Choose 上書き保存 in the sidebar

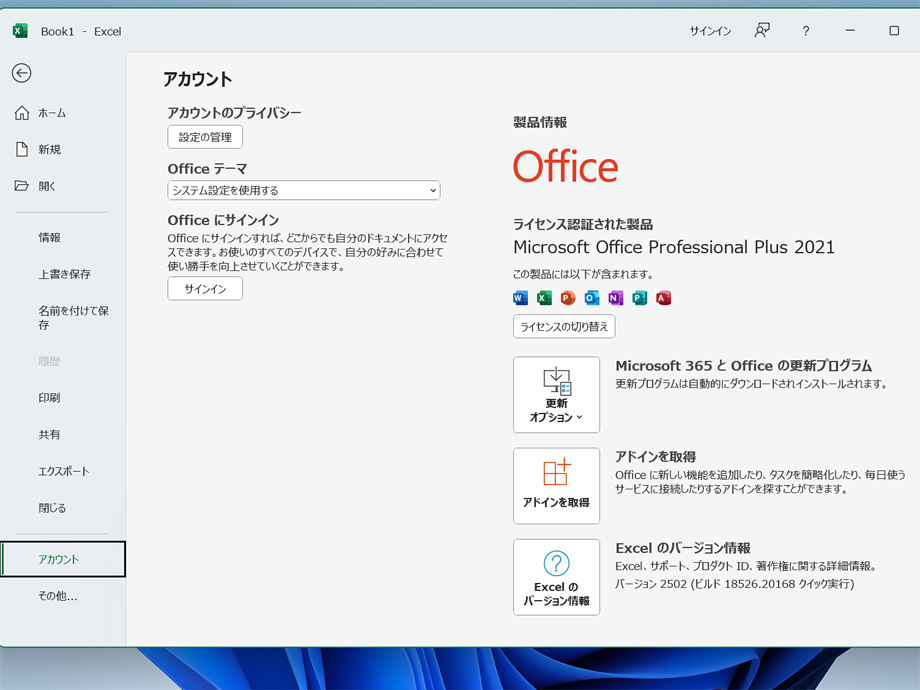(63, 274)
